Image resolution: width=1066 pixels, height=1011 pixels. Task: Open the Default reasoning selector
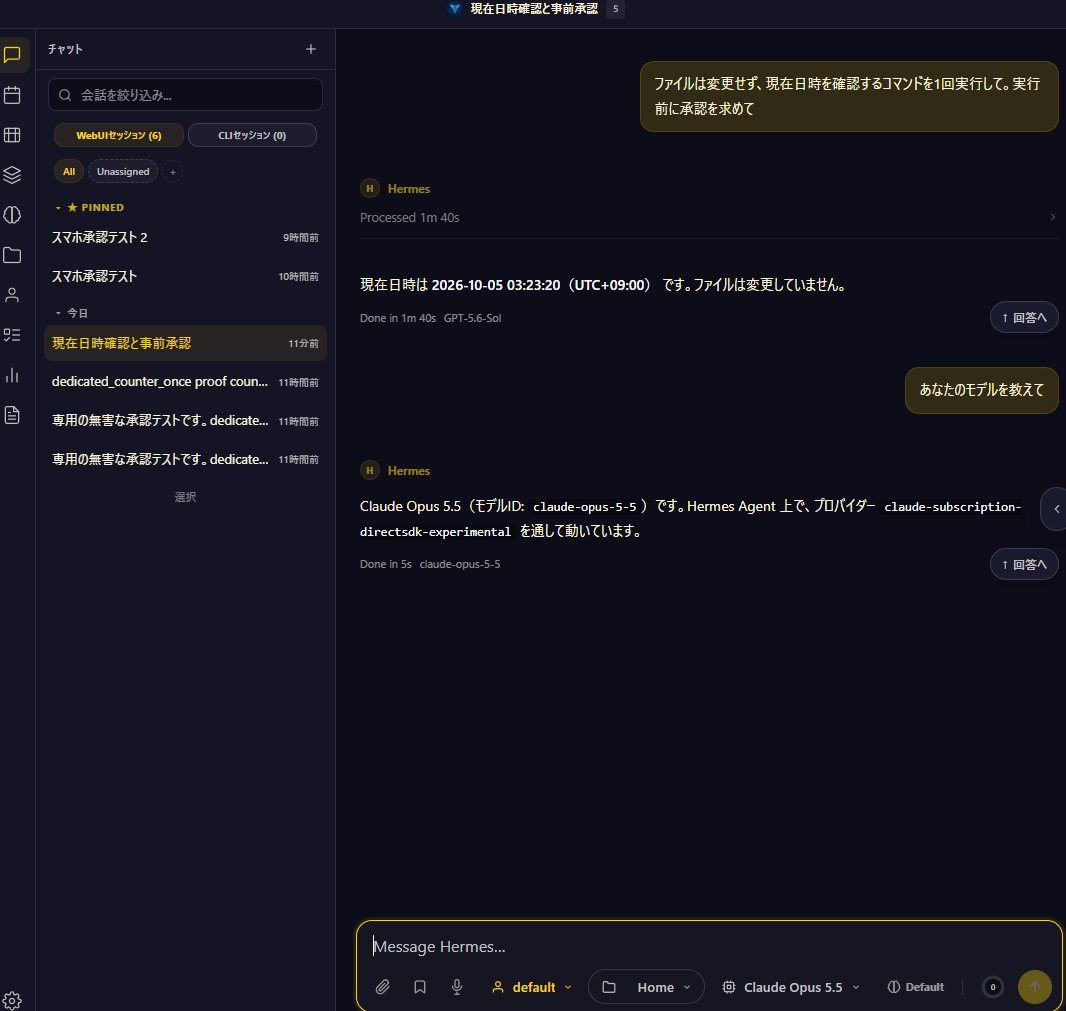pos(916,987)
